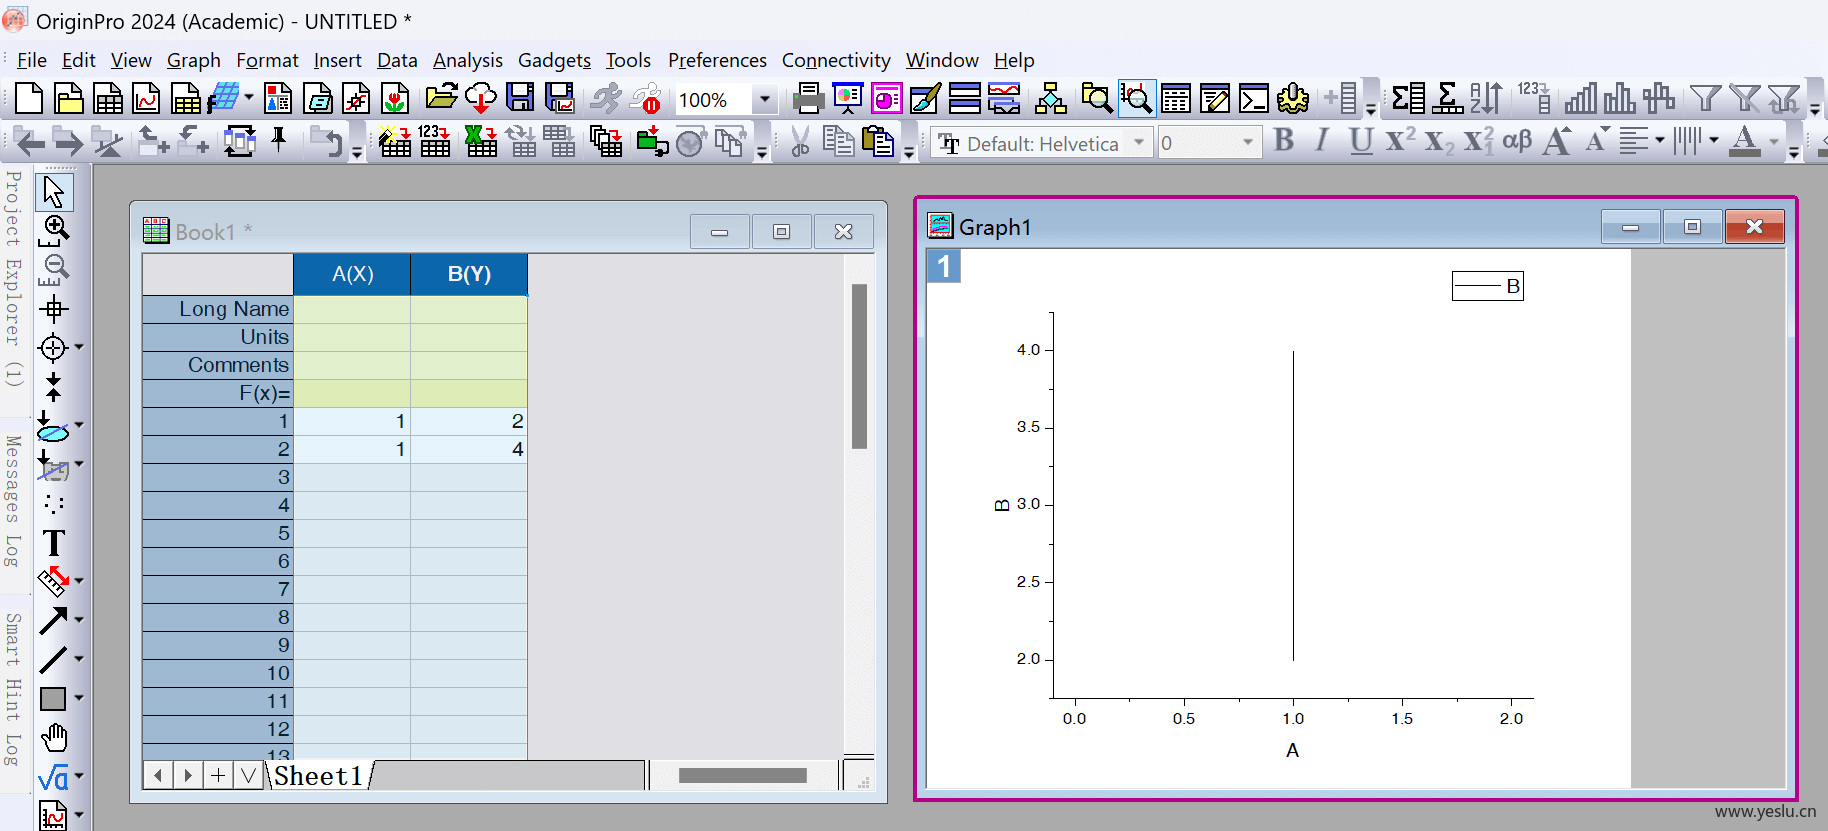Select the Rectangle drawing tool
Screen dimensions: 1828x831
pyautogui.click(x=53, y=699)
